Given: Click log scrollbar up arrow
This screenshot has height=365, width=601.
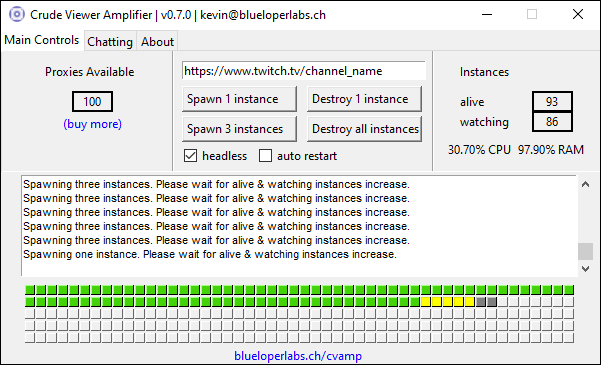Looking at the screenshot, I should 585,184.
